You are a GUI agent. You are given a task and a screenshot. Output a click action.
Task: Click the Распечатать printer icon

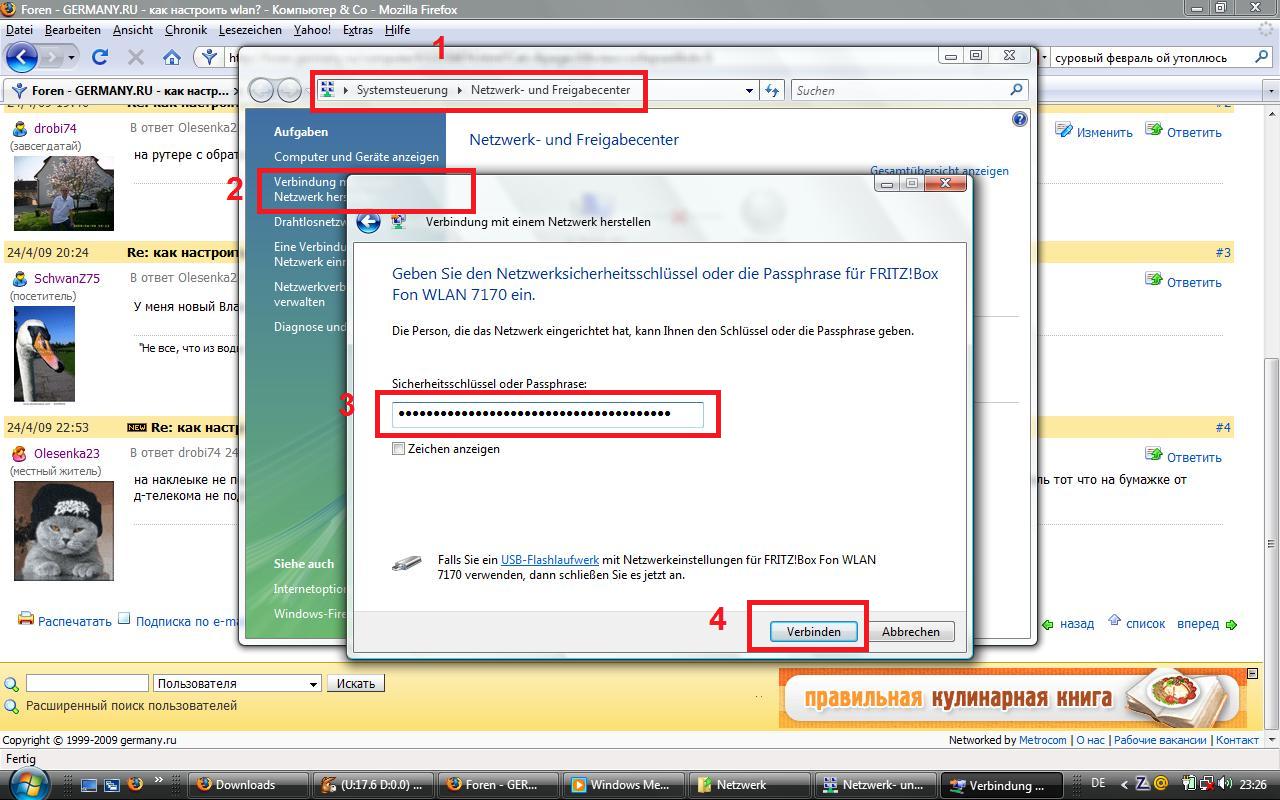point(26,619)
